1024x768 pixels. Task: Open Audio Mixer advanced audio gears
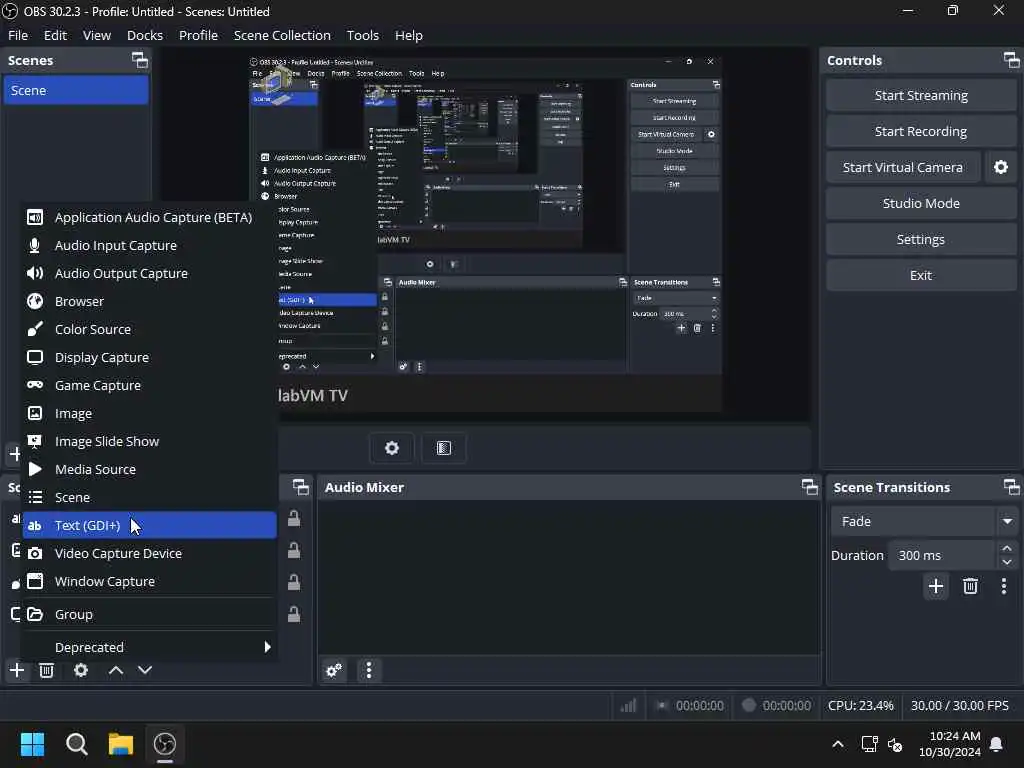point(334,670)
